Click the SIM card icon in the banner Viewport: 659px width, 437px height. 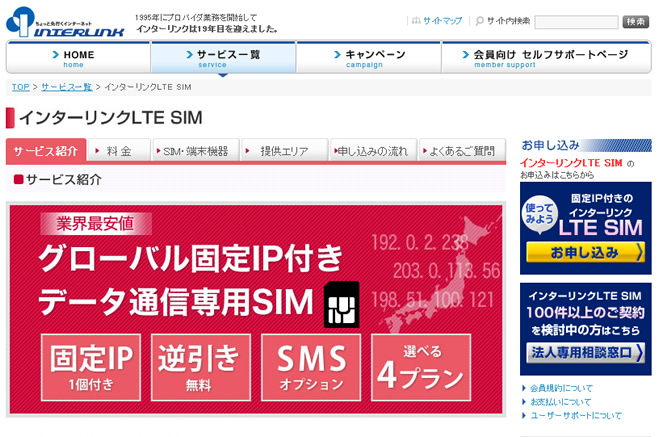341,305
